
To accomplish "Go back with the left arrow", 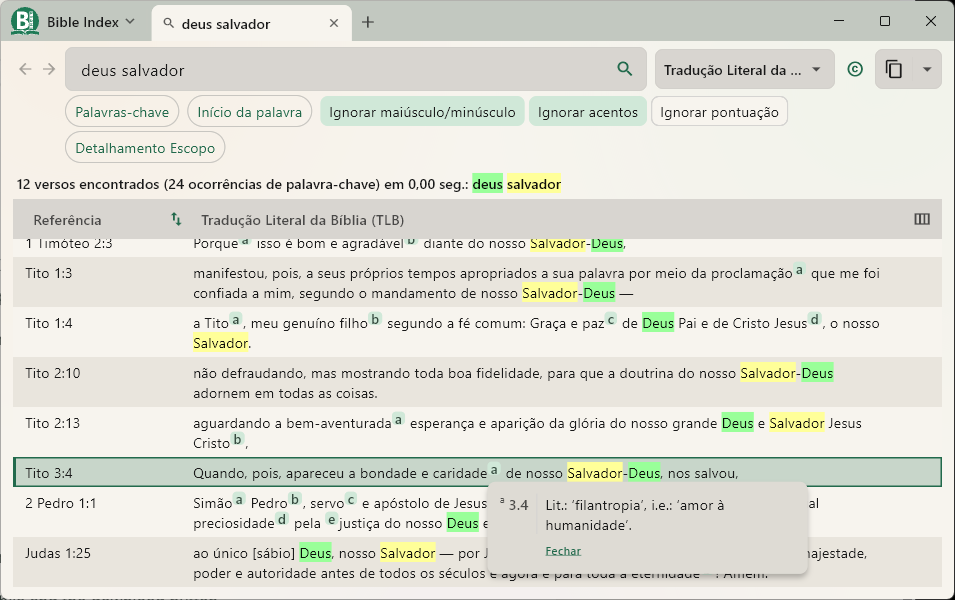I will (25, 69).
